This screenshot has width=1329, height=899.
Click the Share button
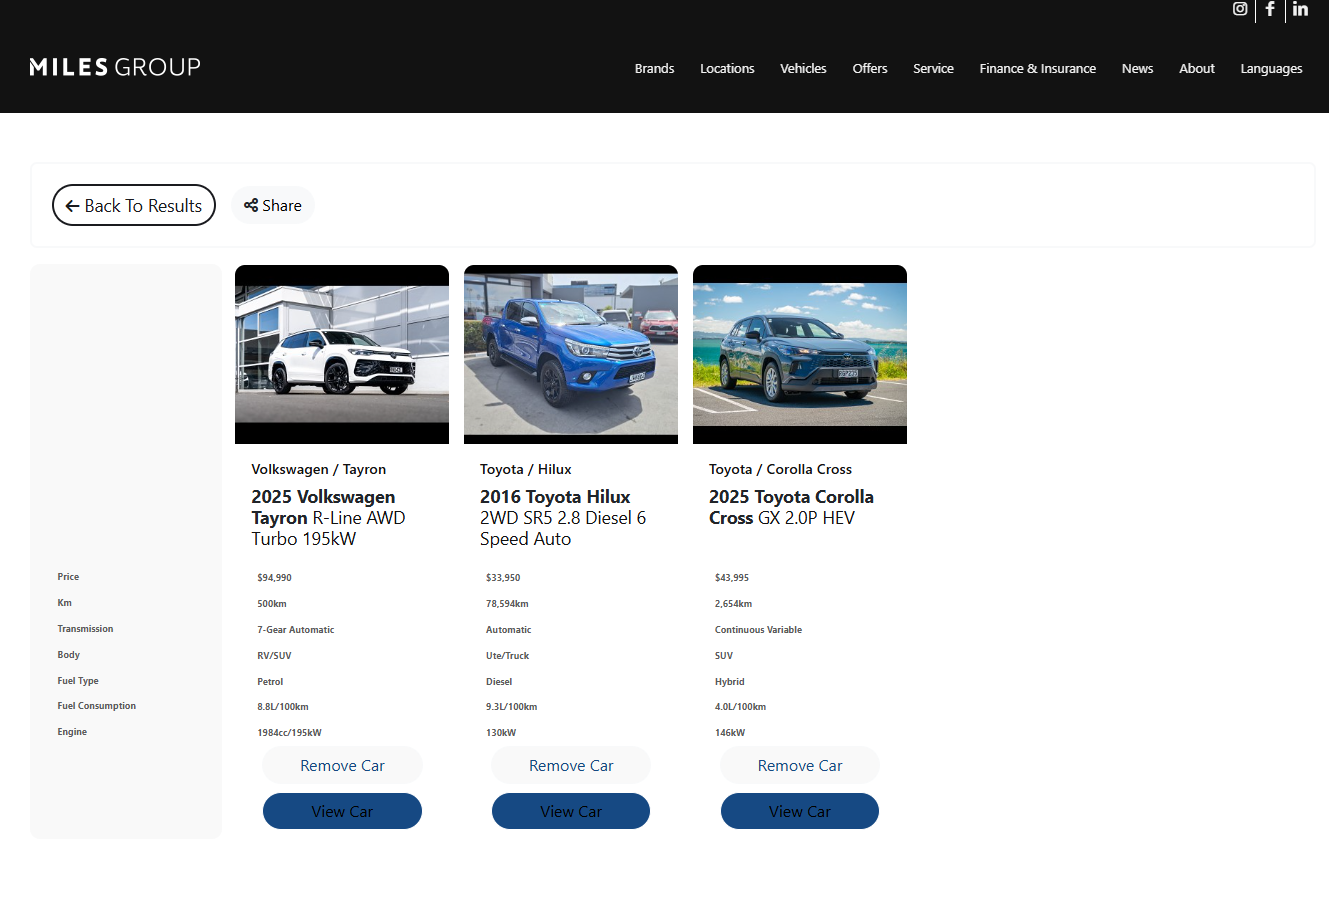(273, 205)
